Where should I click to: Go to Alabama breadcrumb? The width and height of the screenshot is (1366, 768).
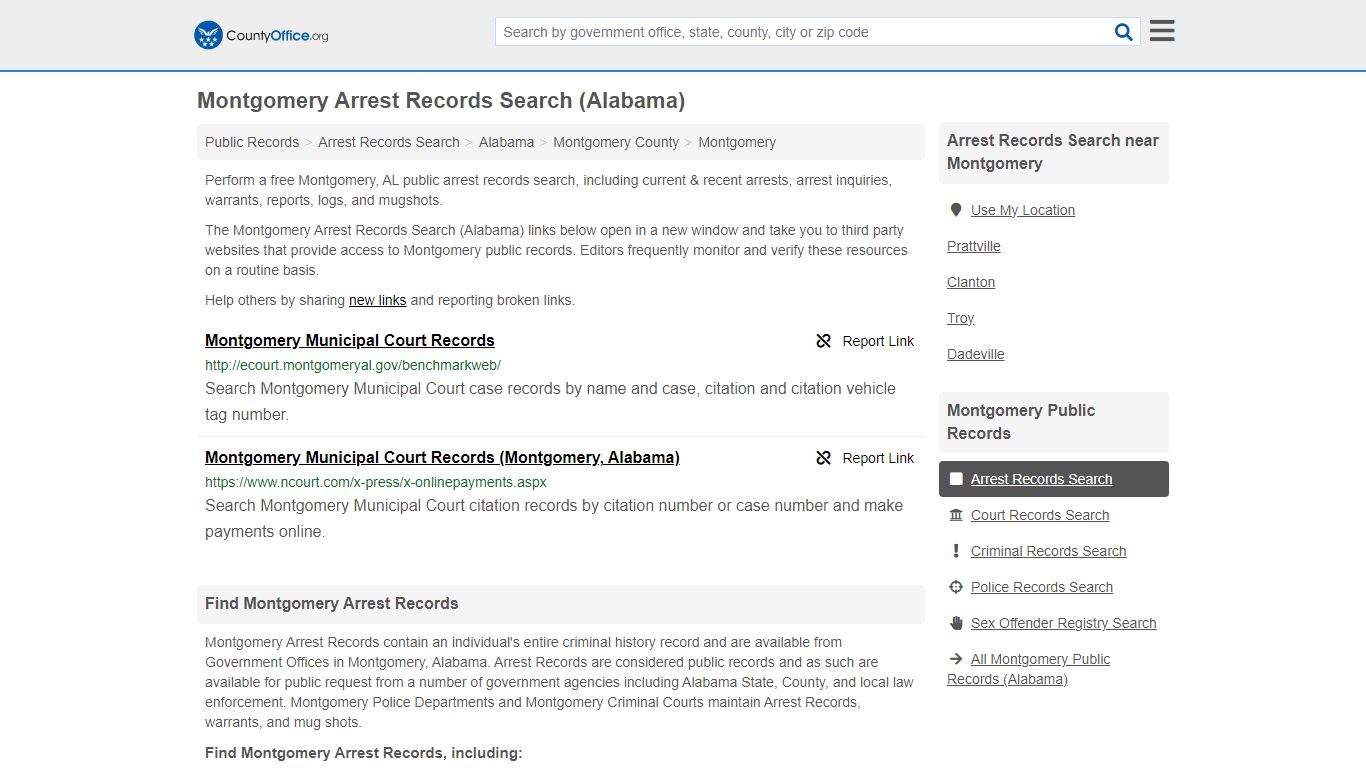506,142
